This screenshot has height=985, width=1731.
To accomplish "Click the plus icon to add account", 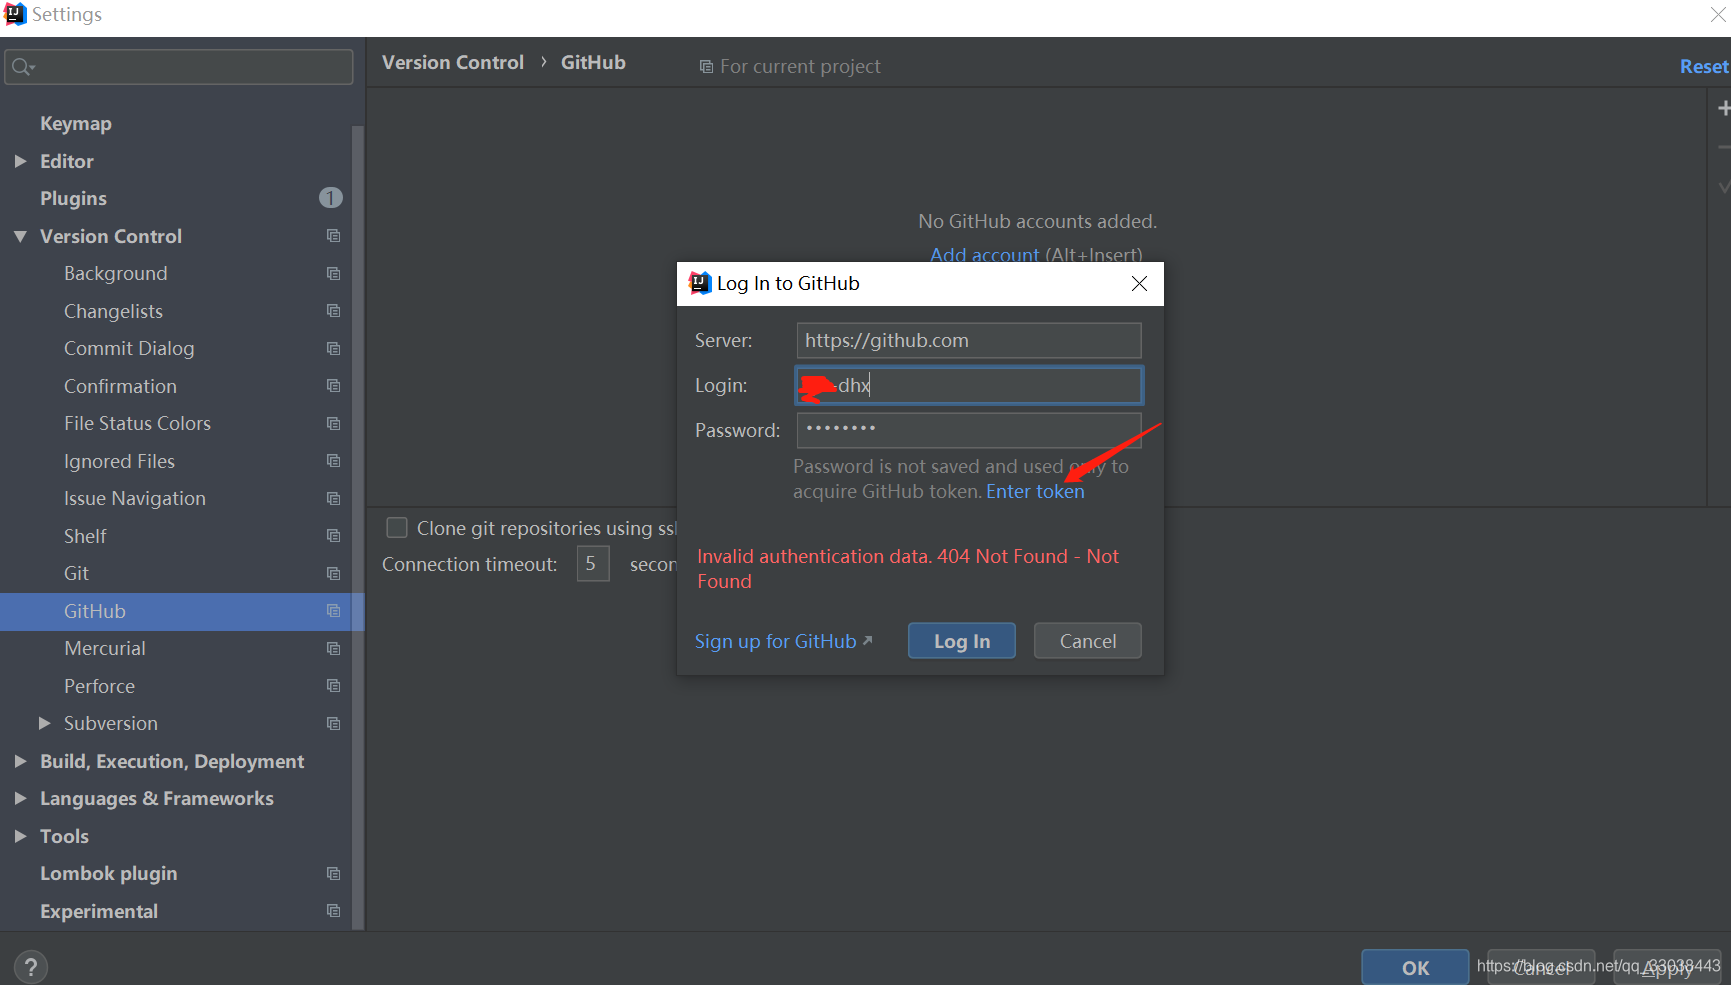I will click(x=1723, y=108).
